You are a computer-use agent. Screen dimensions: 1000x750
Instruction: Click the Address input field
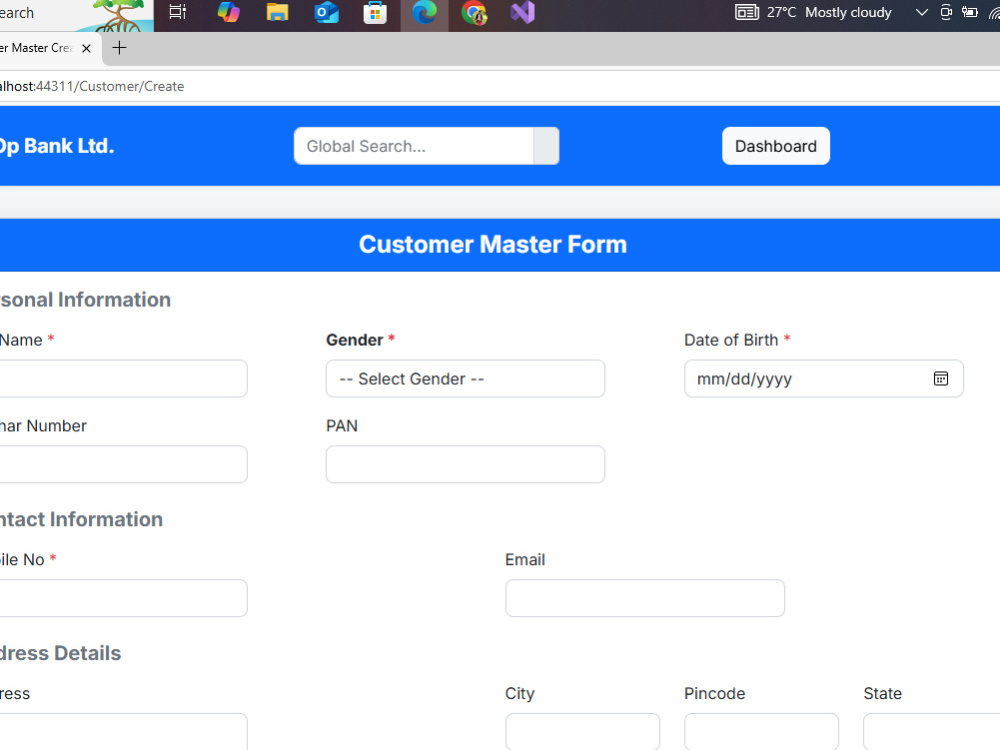tap(124, 732)
